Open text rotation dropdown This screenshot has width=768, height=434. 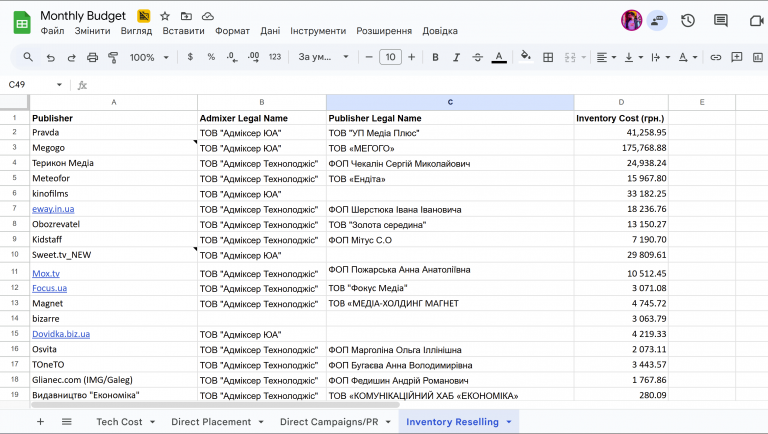tap(687, 57)
